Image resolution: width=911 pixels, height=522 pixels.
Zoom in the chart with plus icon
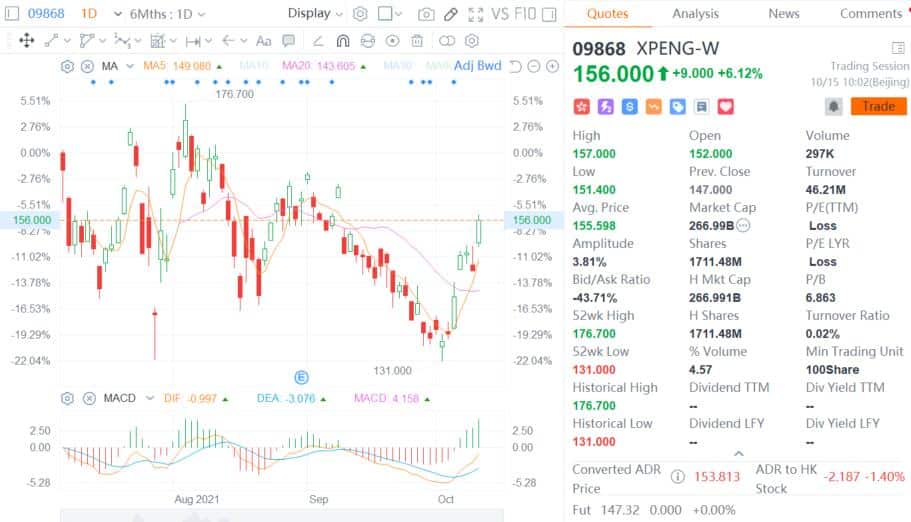[x=553, y=66]
